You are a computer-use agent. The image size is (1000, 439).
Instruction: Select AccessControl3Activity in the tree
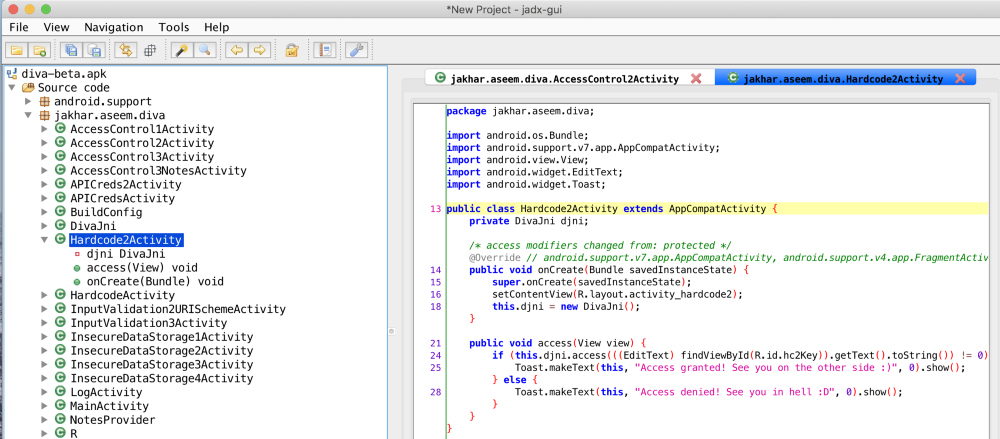[x=142, y=157]
